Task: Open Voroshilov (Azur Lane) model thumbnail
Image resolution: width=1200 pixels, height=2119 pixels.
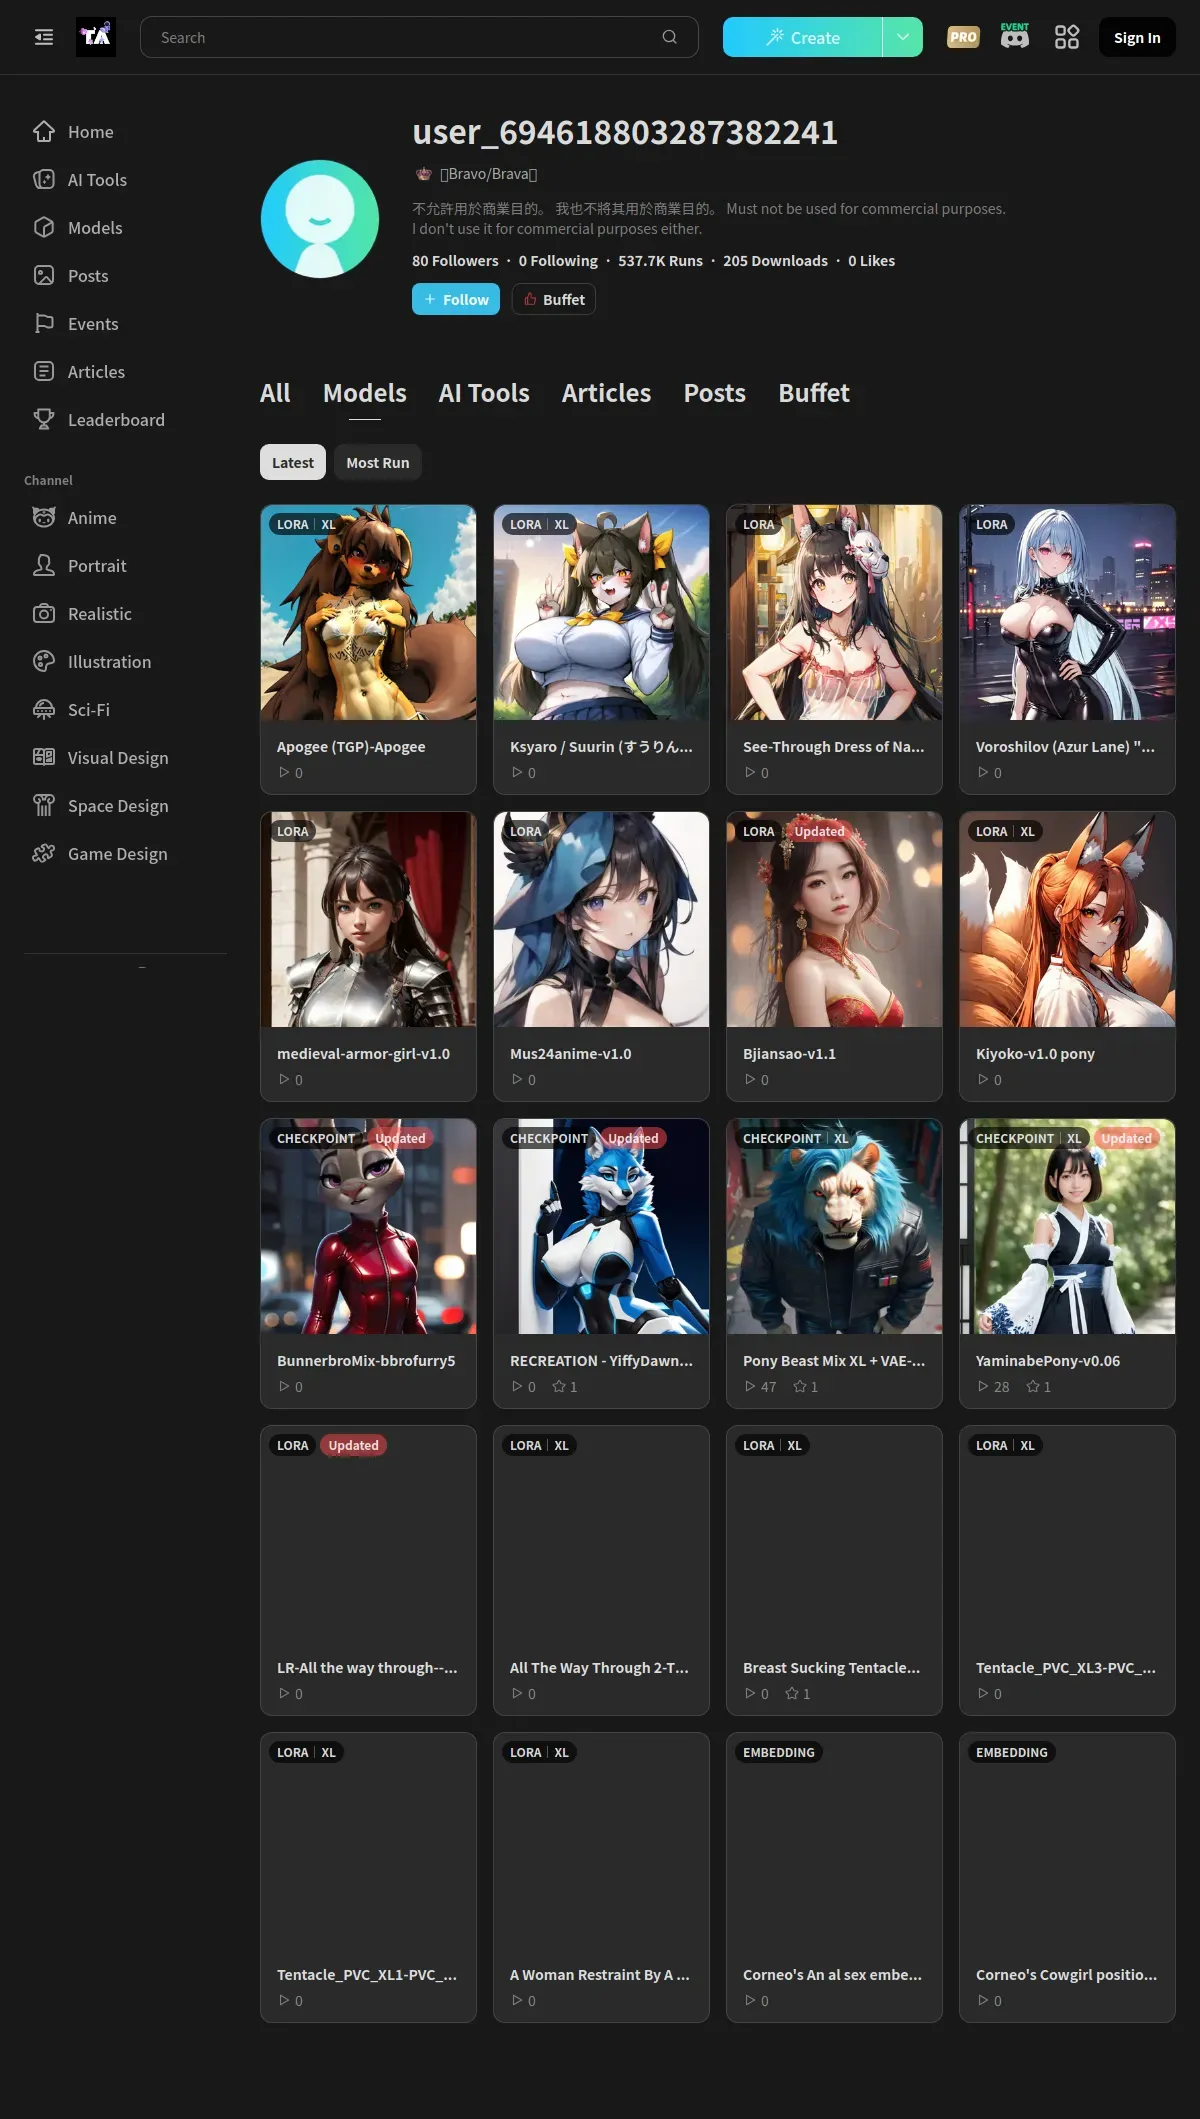Action: [1067, 612]
